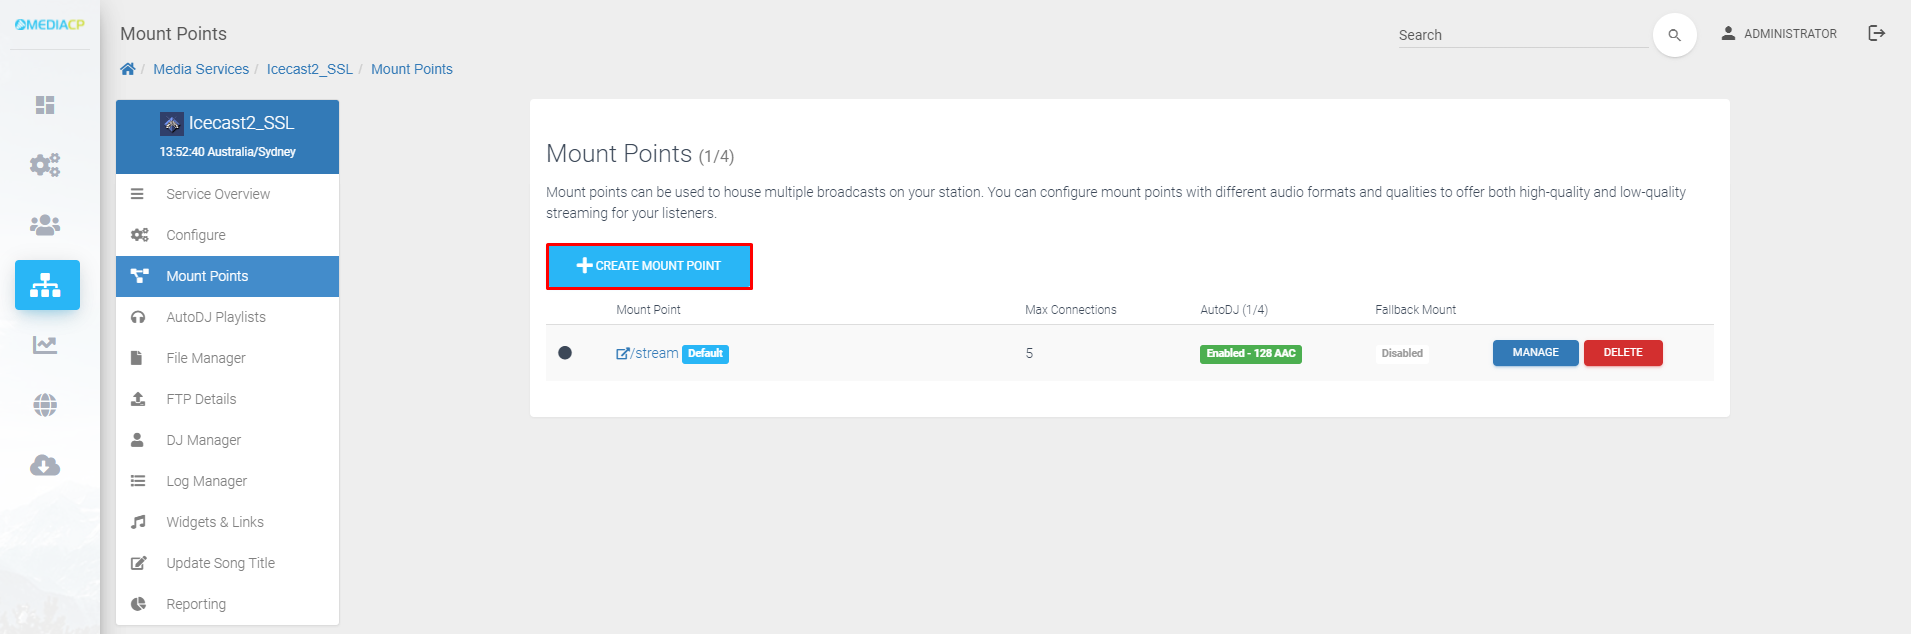Open the settings gears icon in the left rail

45,165
